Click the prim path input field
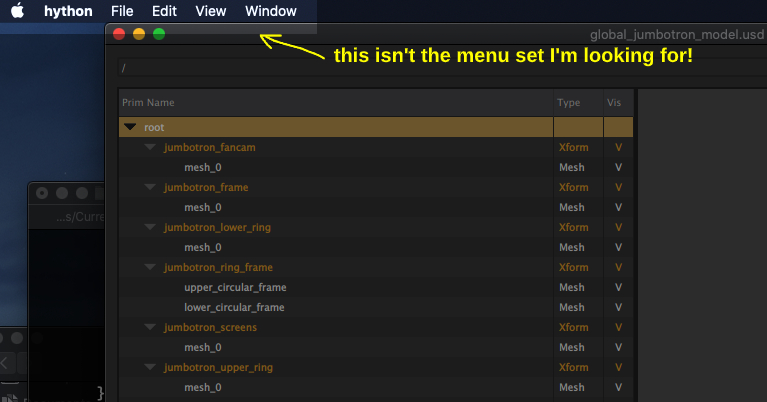This screenshot has width=767, height=402. tap(442, 68)
